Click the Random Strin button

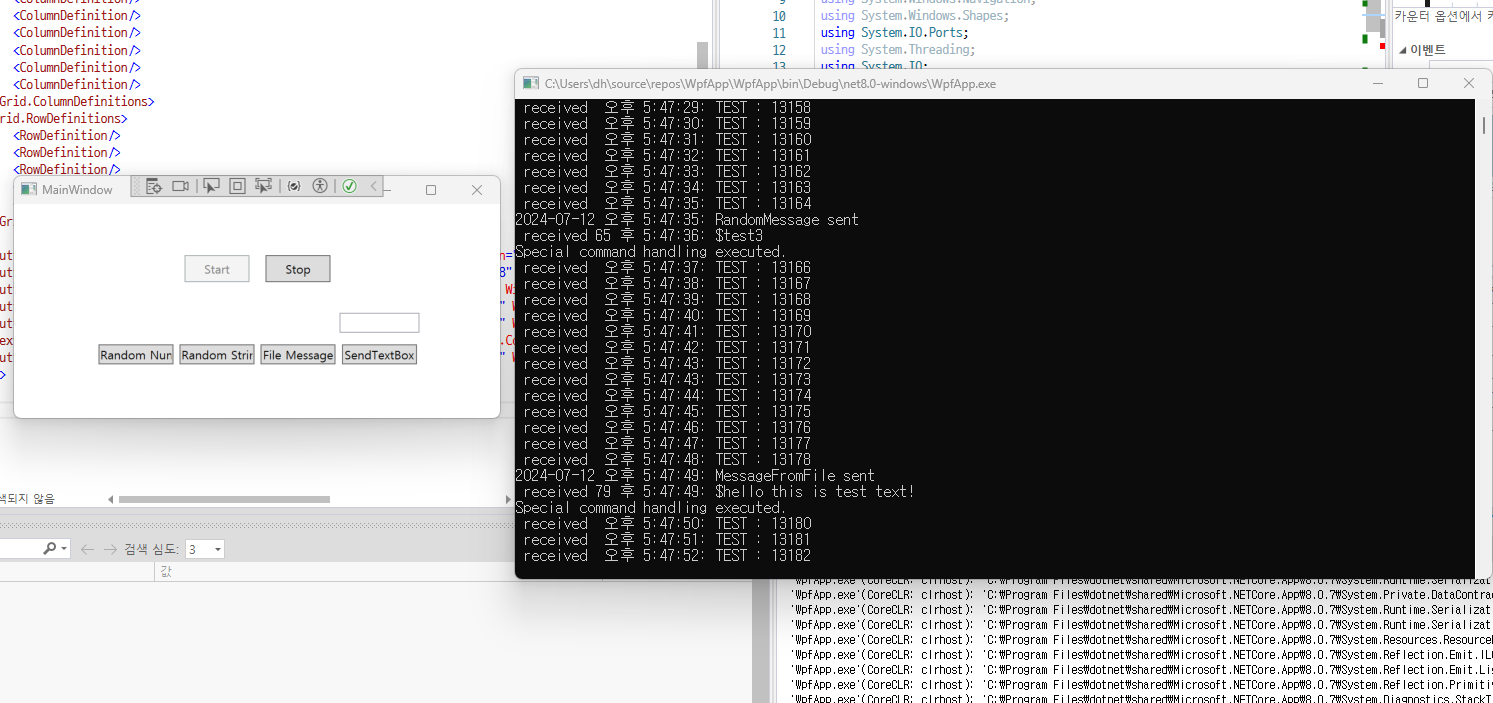217,355
